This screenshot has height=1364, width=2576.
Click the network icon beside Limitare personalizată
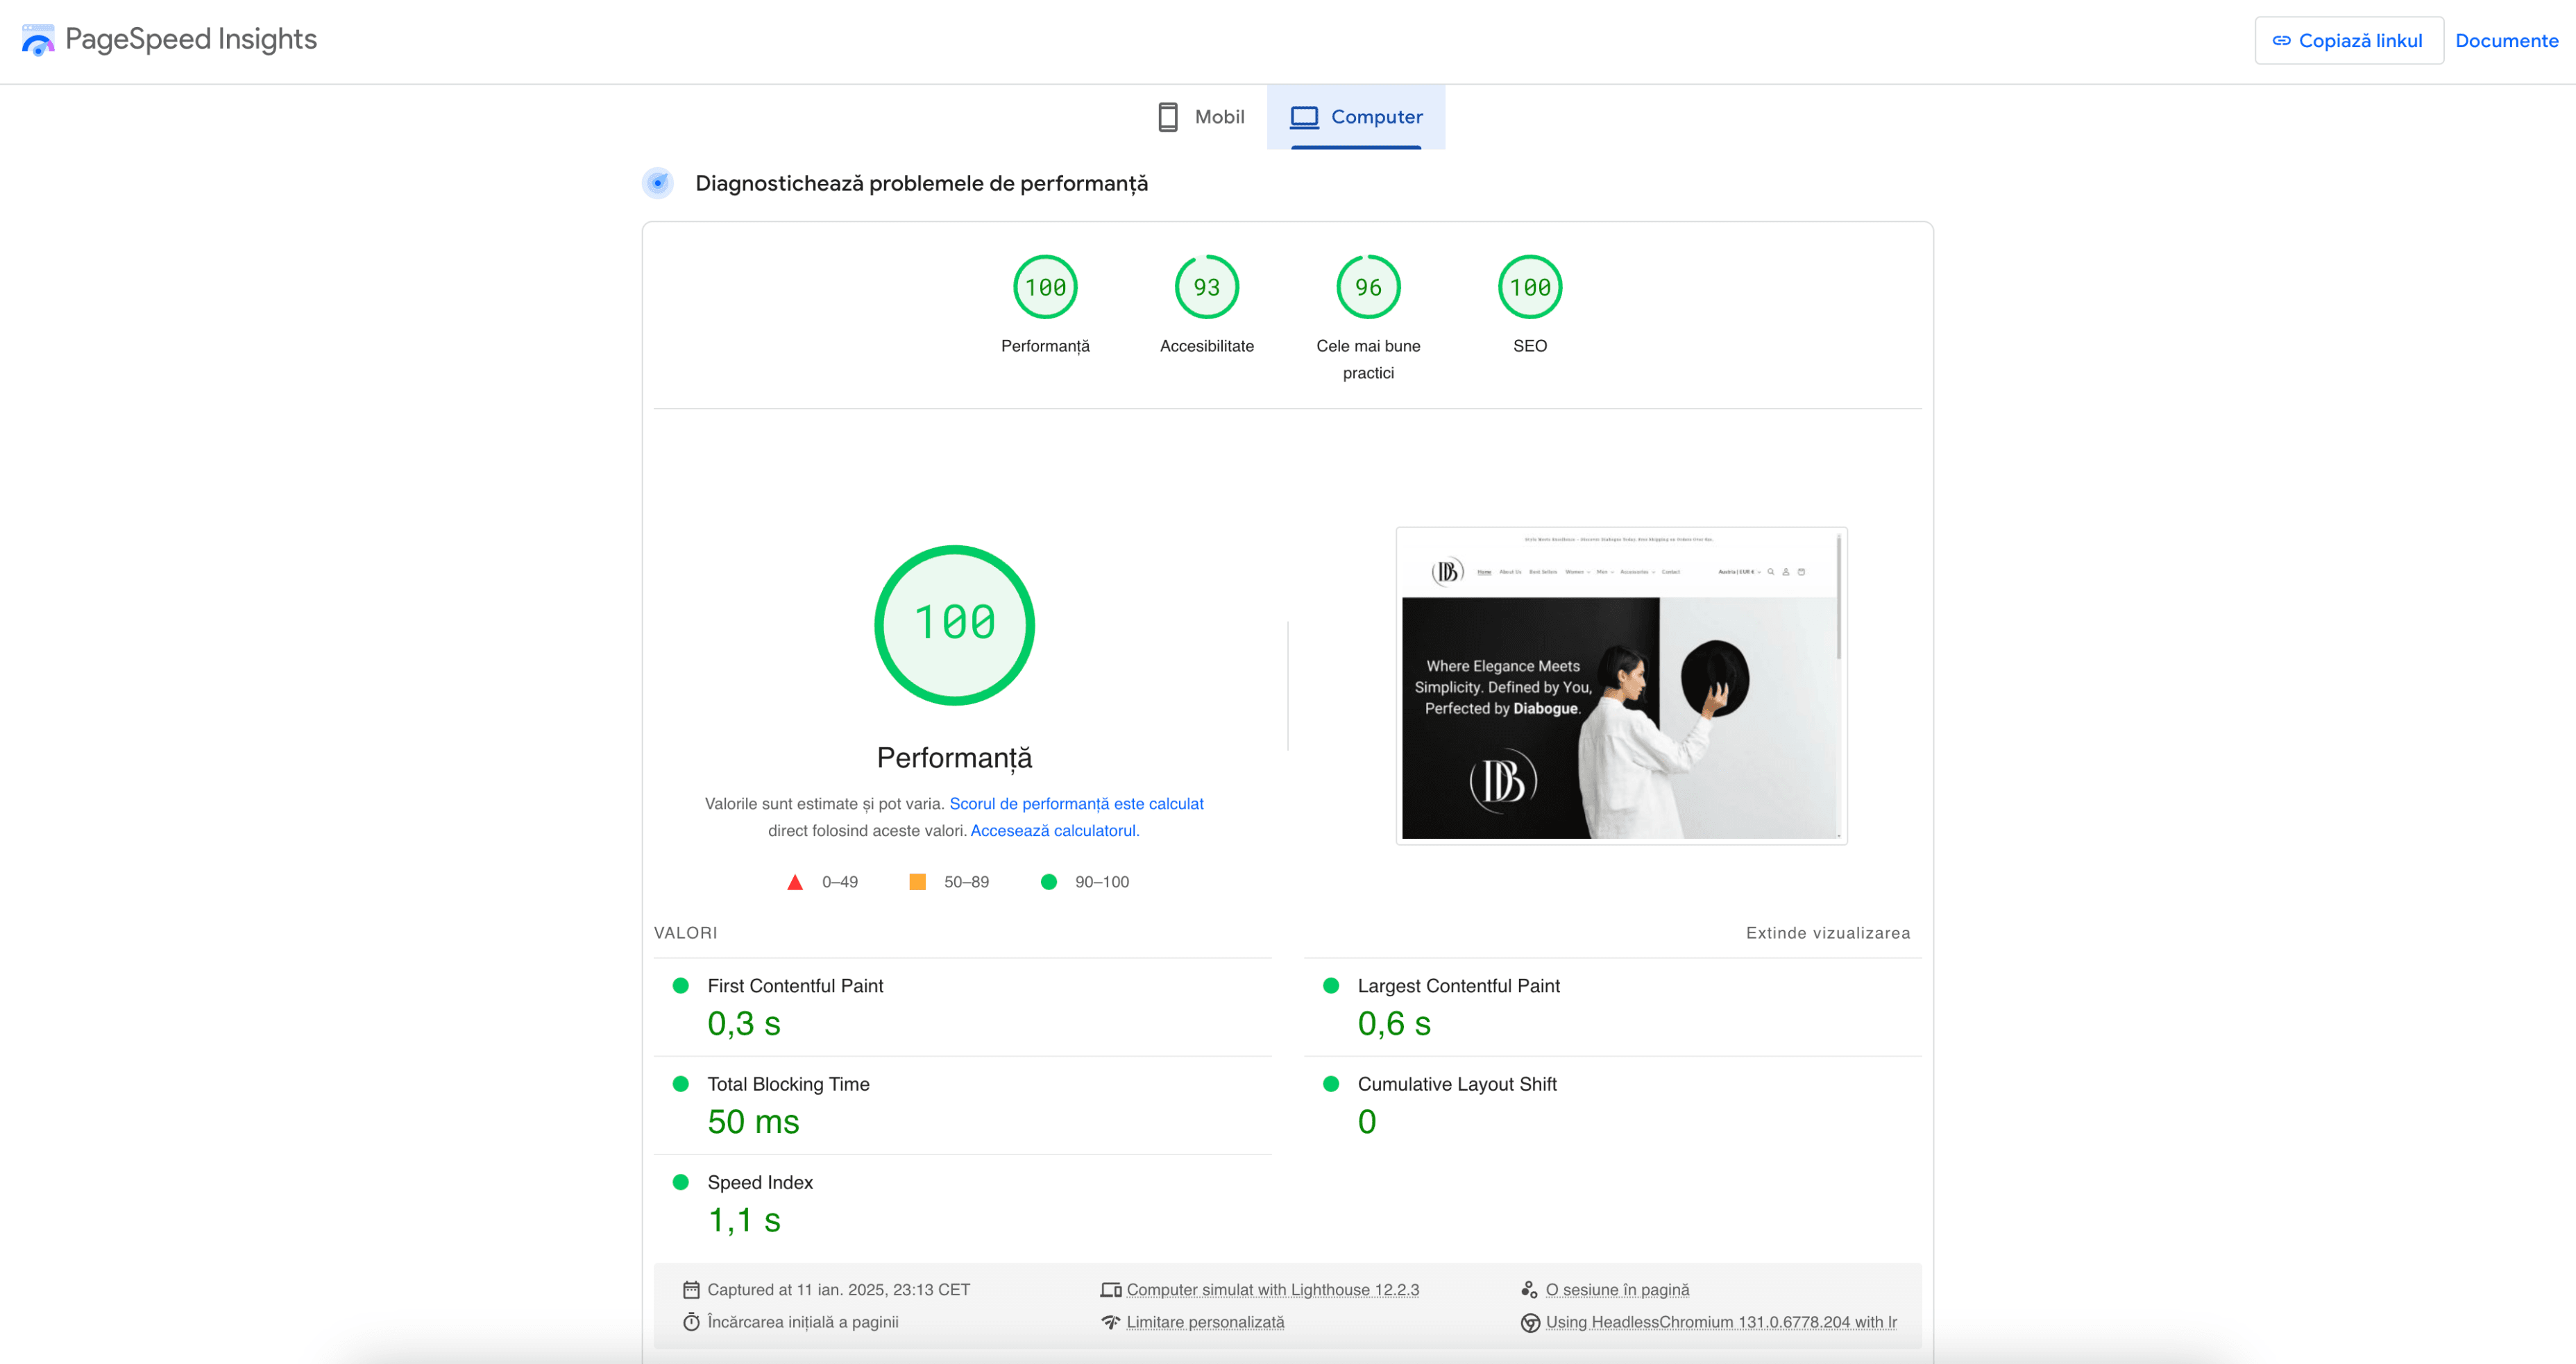pos(1110,1322)
